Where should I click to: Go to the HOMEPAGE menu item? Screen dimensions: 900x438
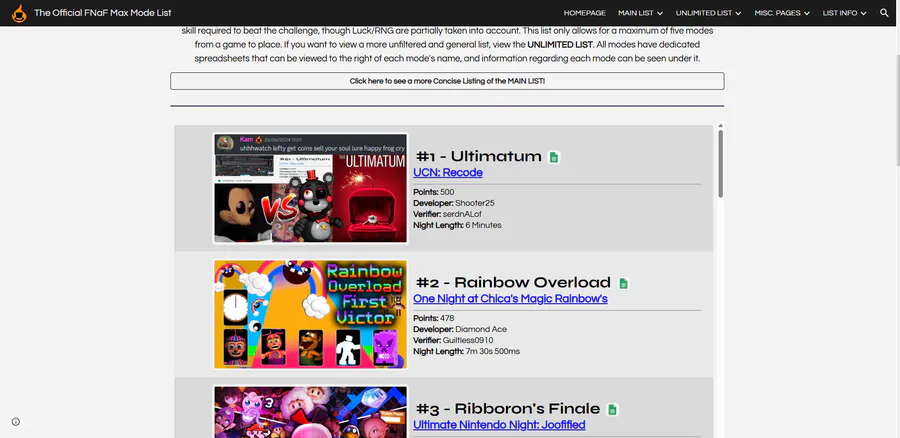tap(584, 13)
